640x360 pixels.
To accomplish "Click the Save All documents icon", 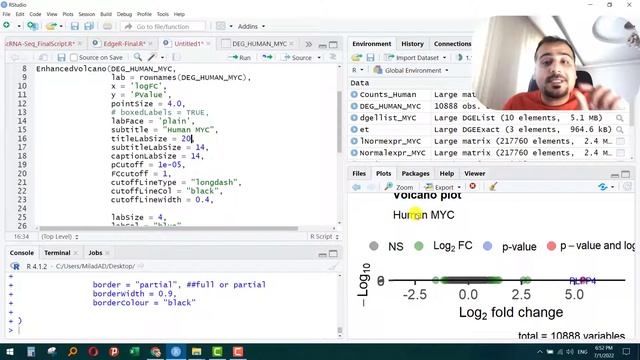I will 89,26.
